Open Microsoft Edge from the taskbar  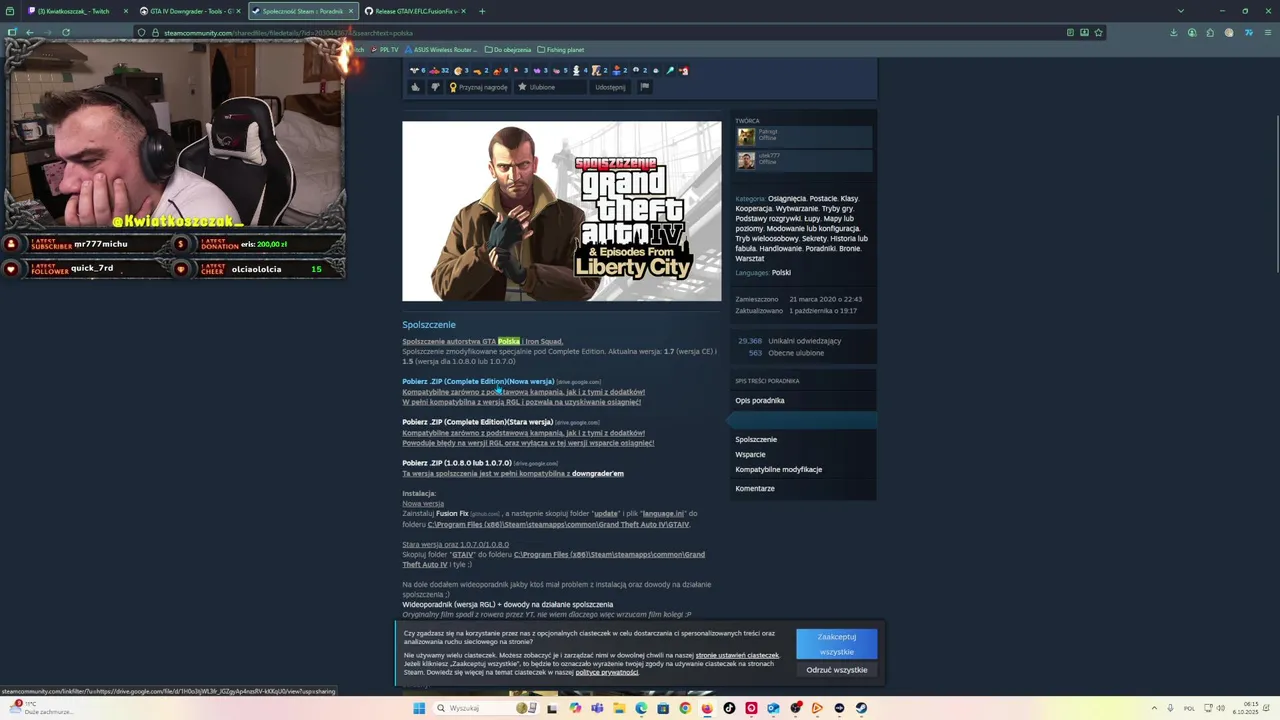(x=641, y=708)
